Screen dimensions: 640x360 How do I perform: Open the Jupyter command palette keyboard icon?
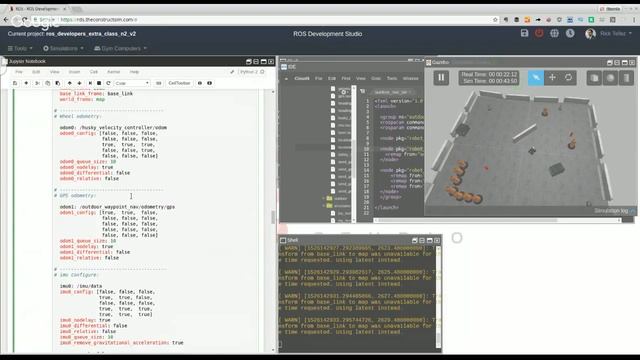159,83
